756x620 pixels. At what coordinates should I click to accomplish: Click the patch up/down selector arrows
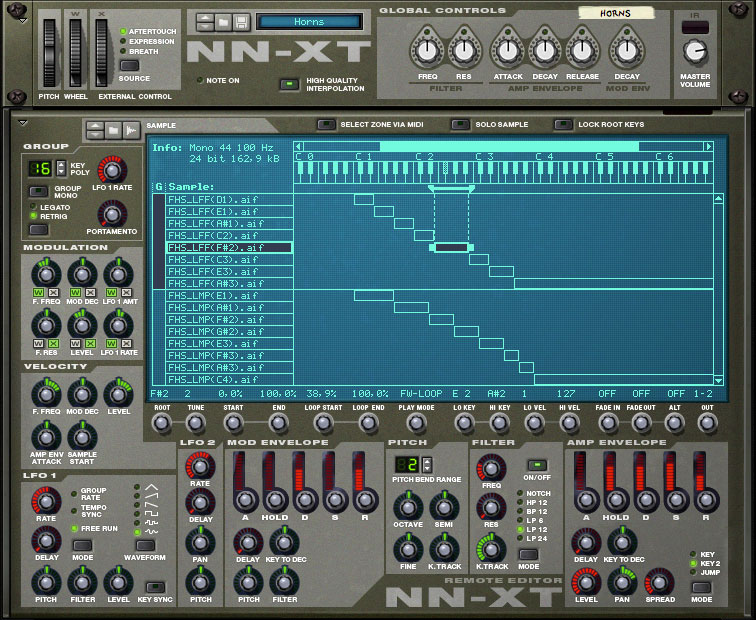205,22
